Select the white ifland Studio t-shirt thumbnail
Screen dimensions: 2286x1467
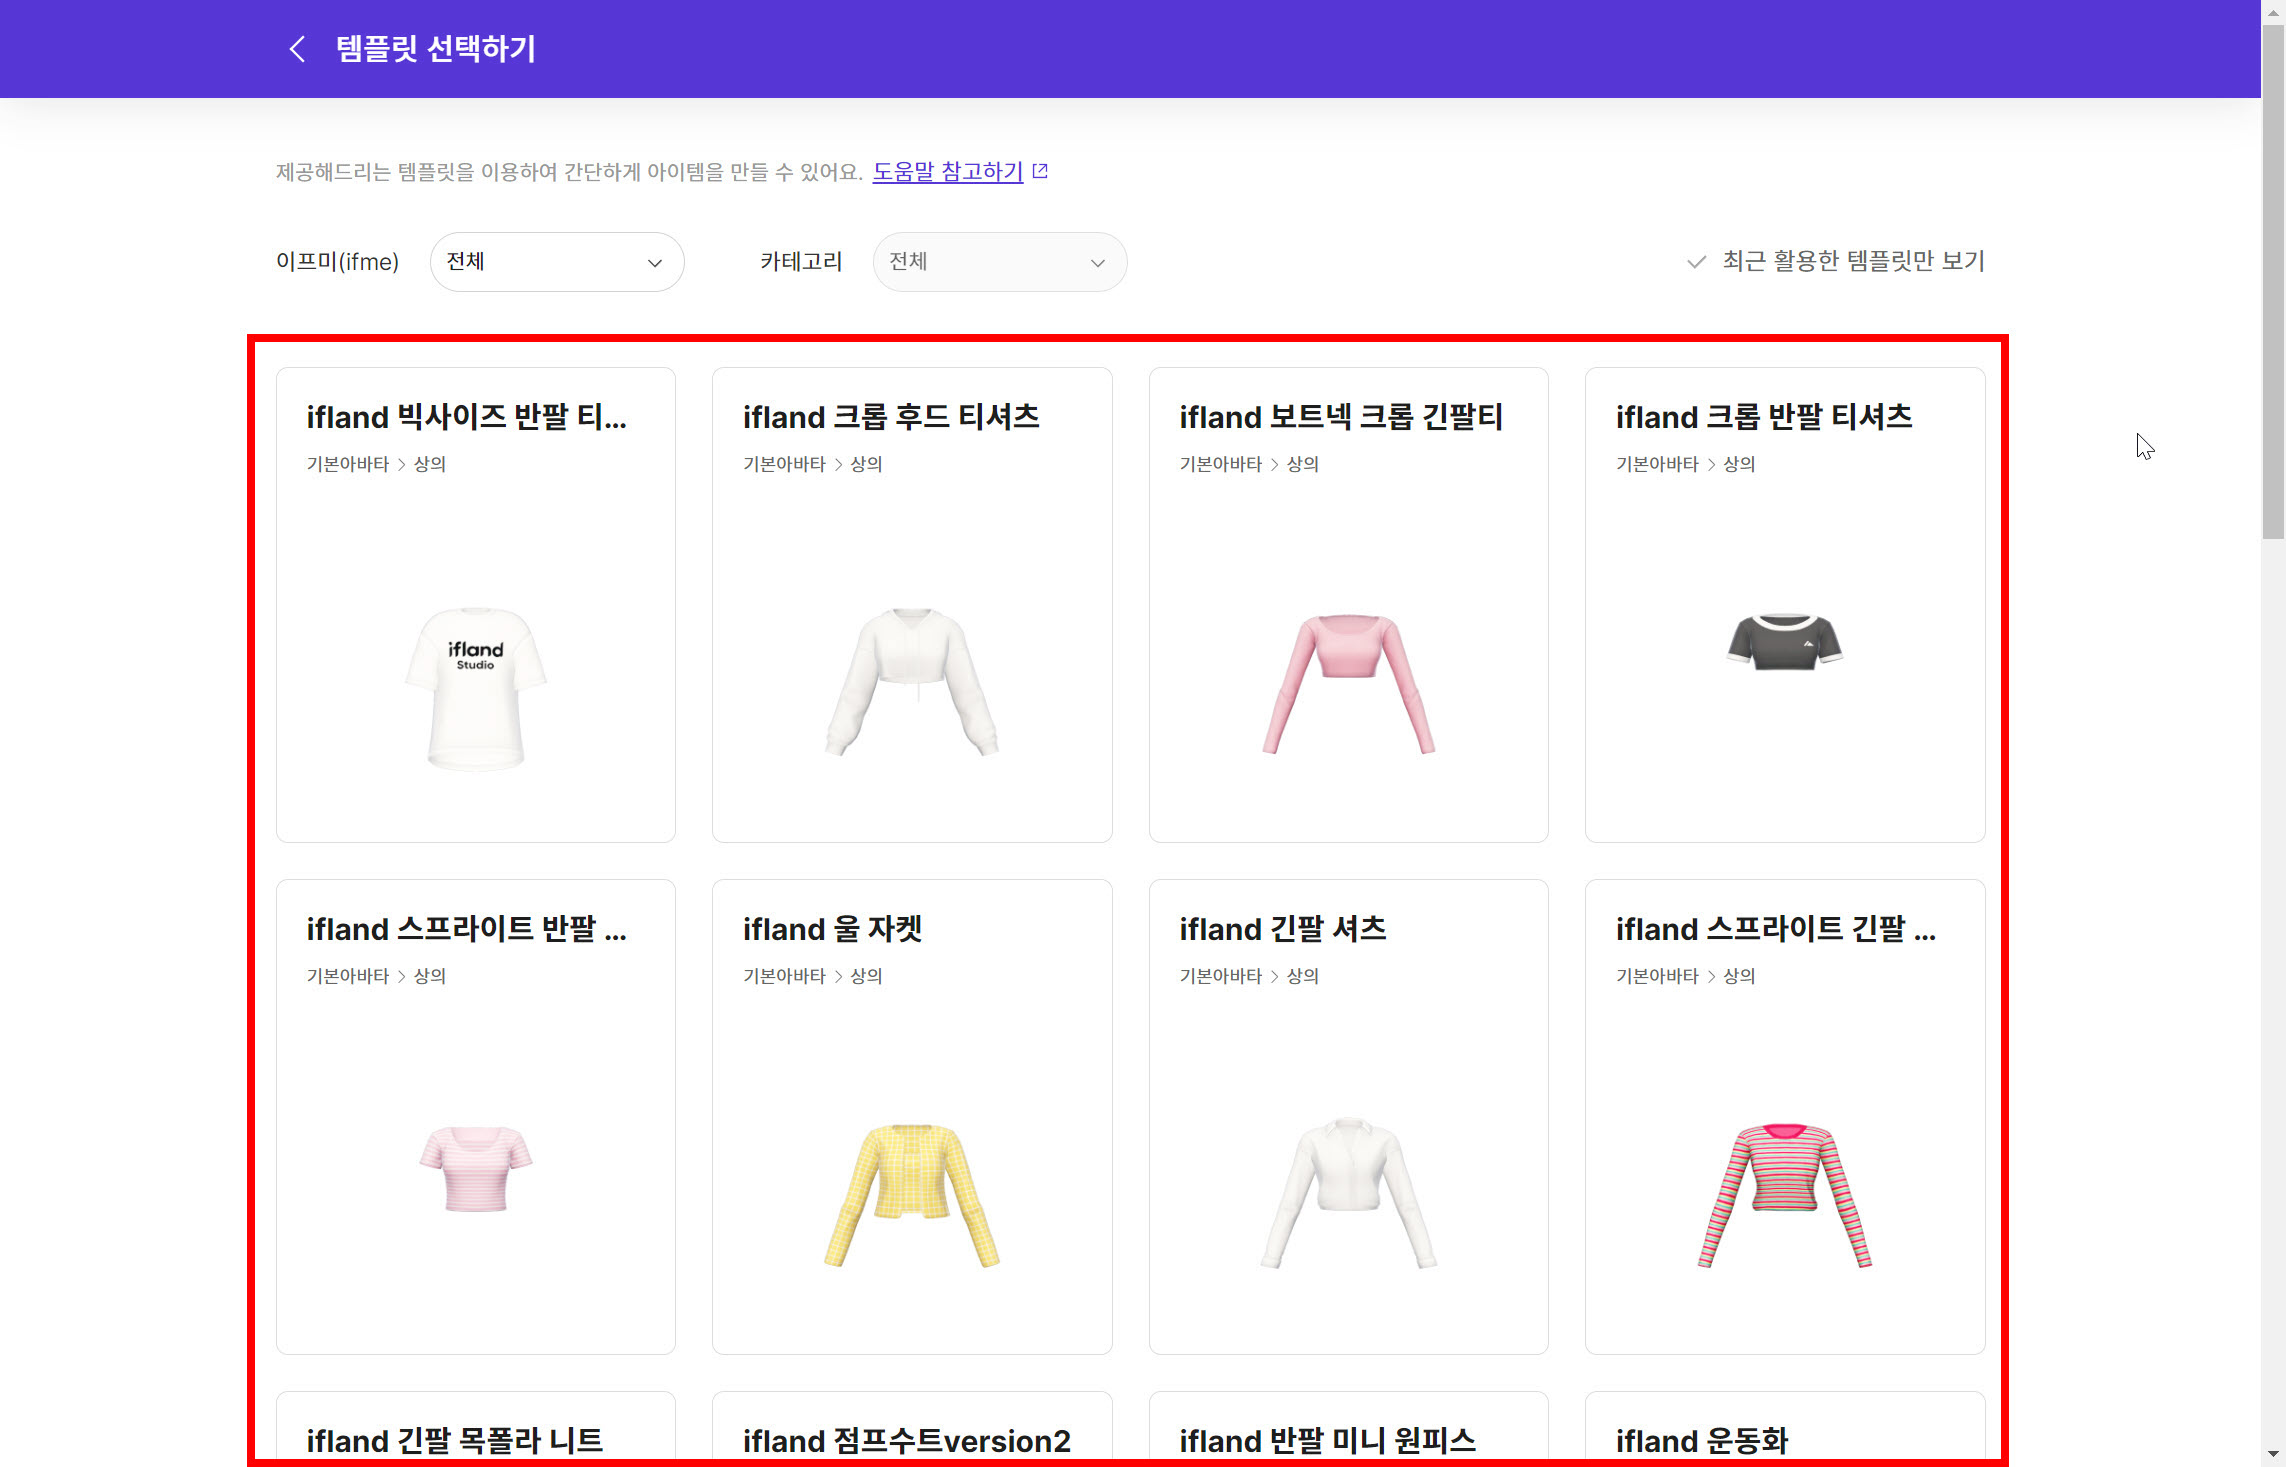click(475, 688)
